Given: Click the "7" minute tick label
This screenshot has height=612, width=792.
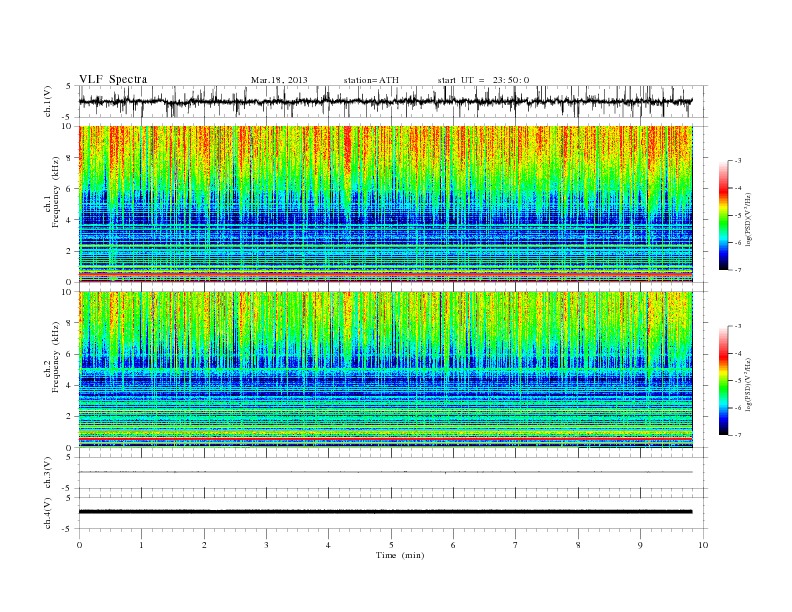Looking at the screenshot, I should pyautogui.click(x=516, y=545).
